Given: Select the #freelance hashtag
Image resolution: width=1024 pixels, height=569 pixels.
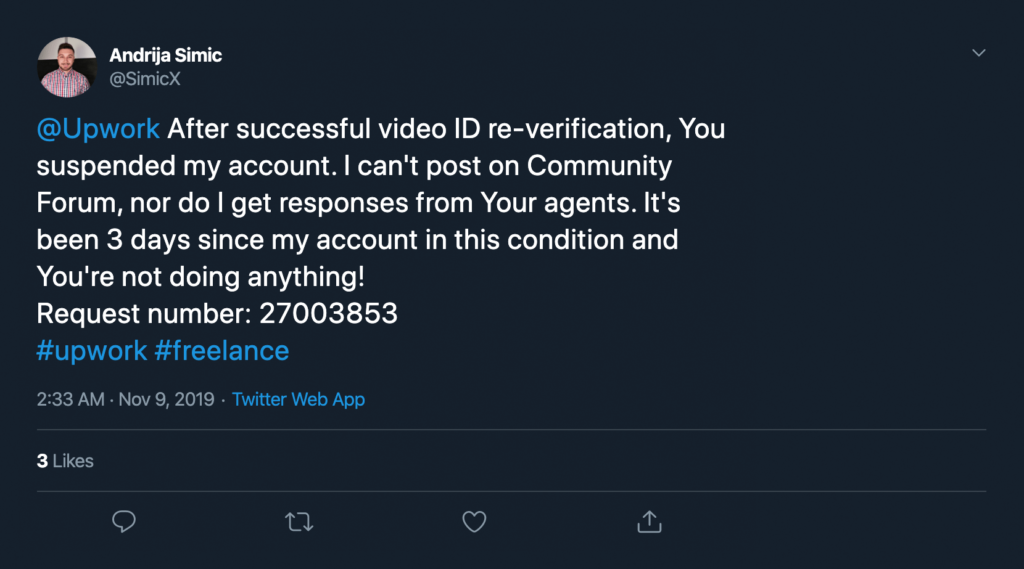Looking at the screenshot, I should pyautogui.click(x=221, y=351).
